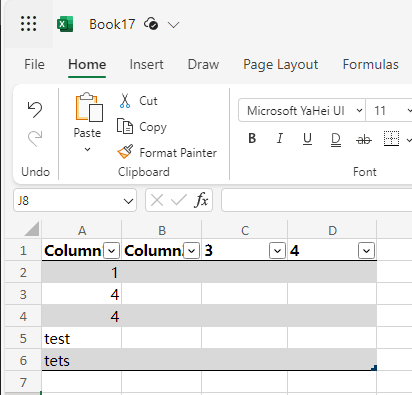Select cell containing test
Screen dimensions: 412x395
click(x=82, y=338)
